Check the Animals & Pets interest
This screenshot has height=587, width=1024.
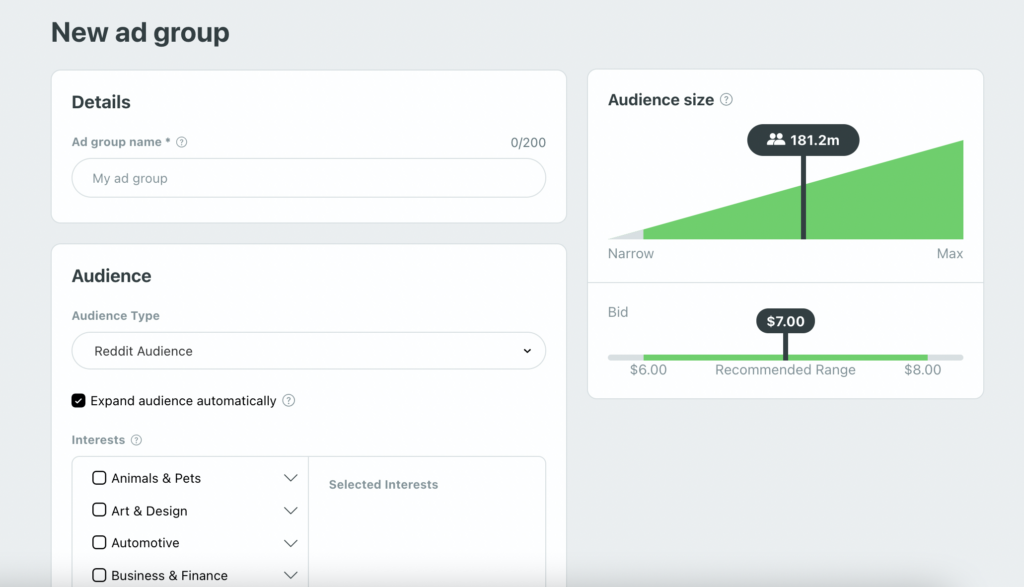(x=99, y=478)
